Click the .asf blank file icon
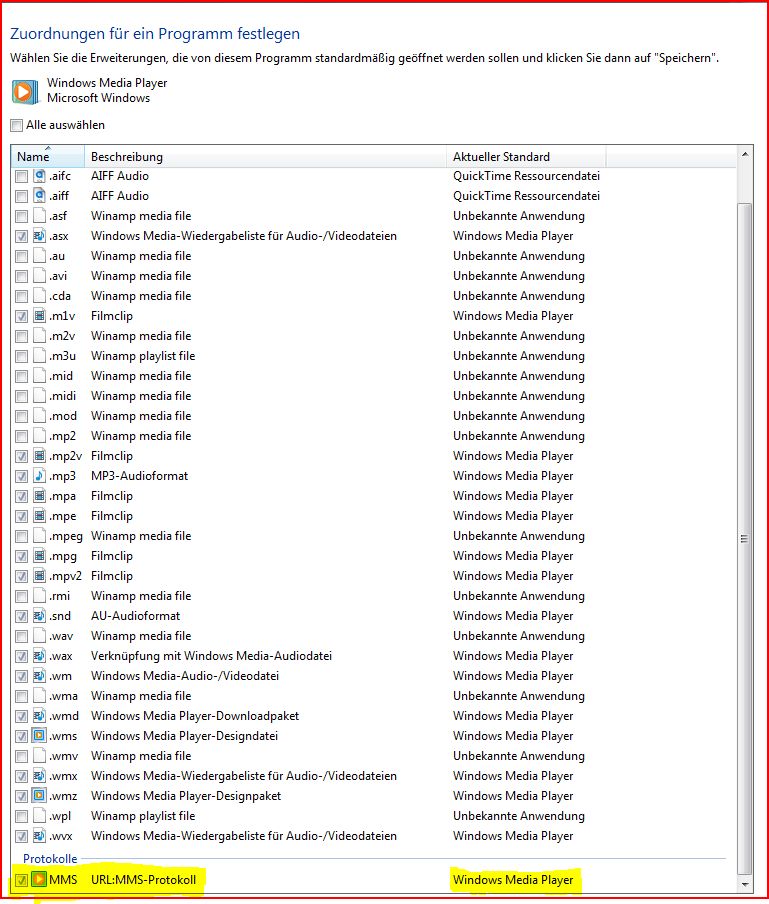Screen dimensions: 769x904 pos(39,216)
